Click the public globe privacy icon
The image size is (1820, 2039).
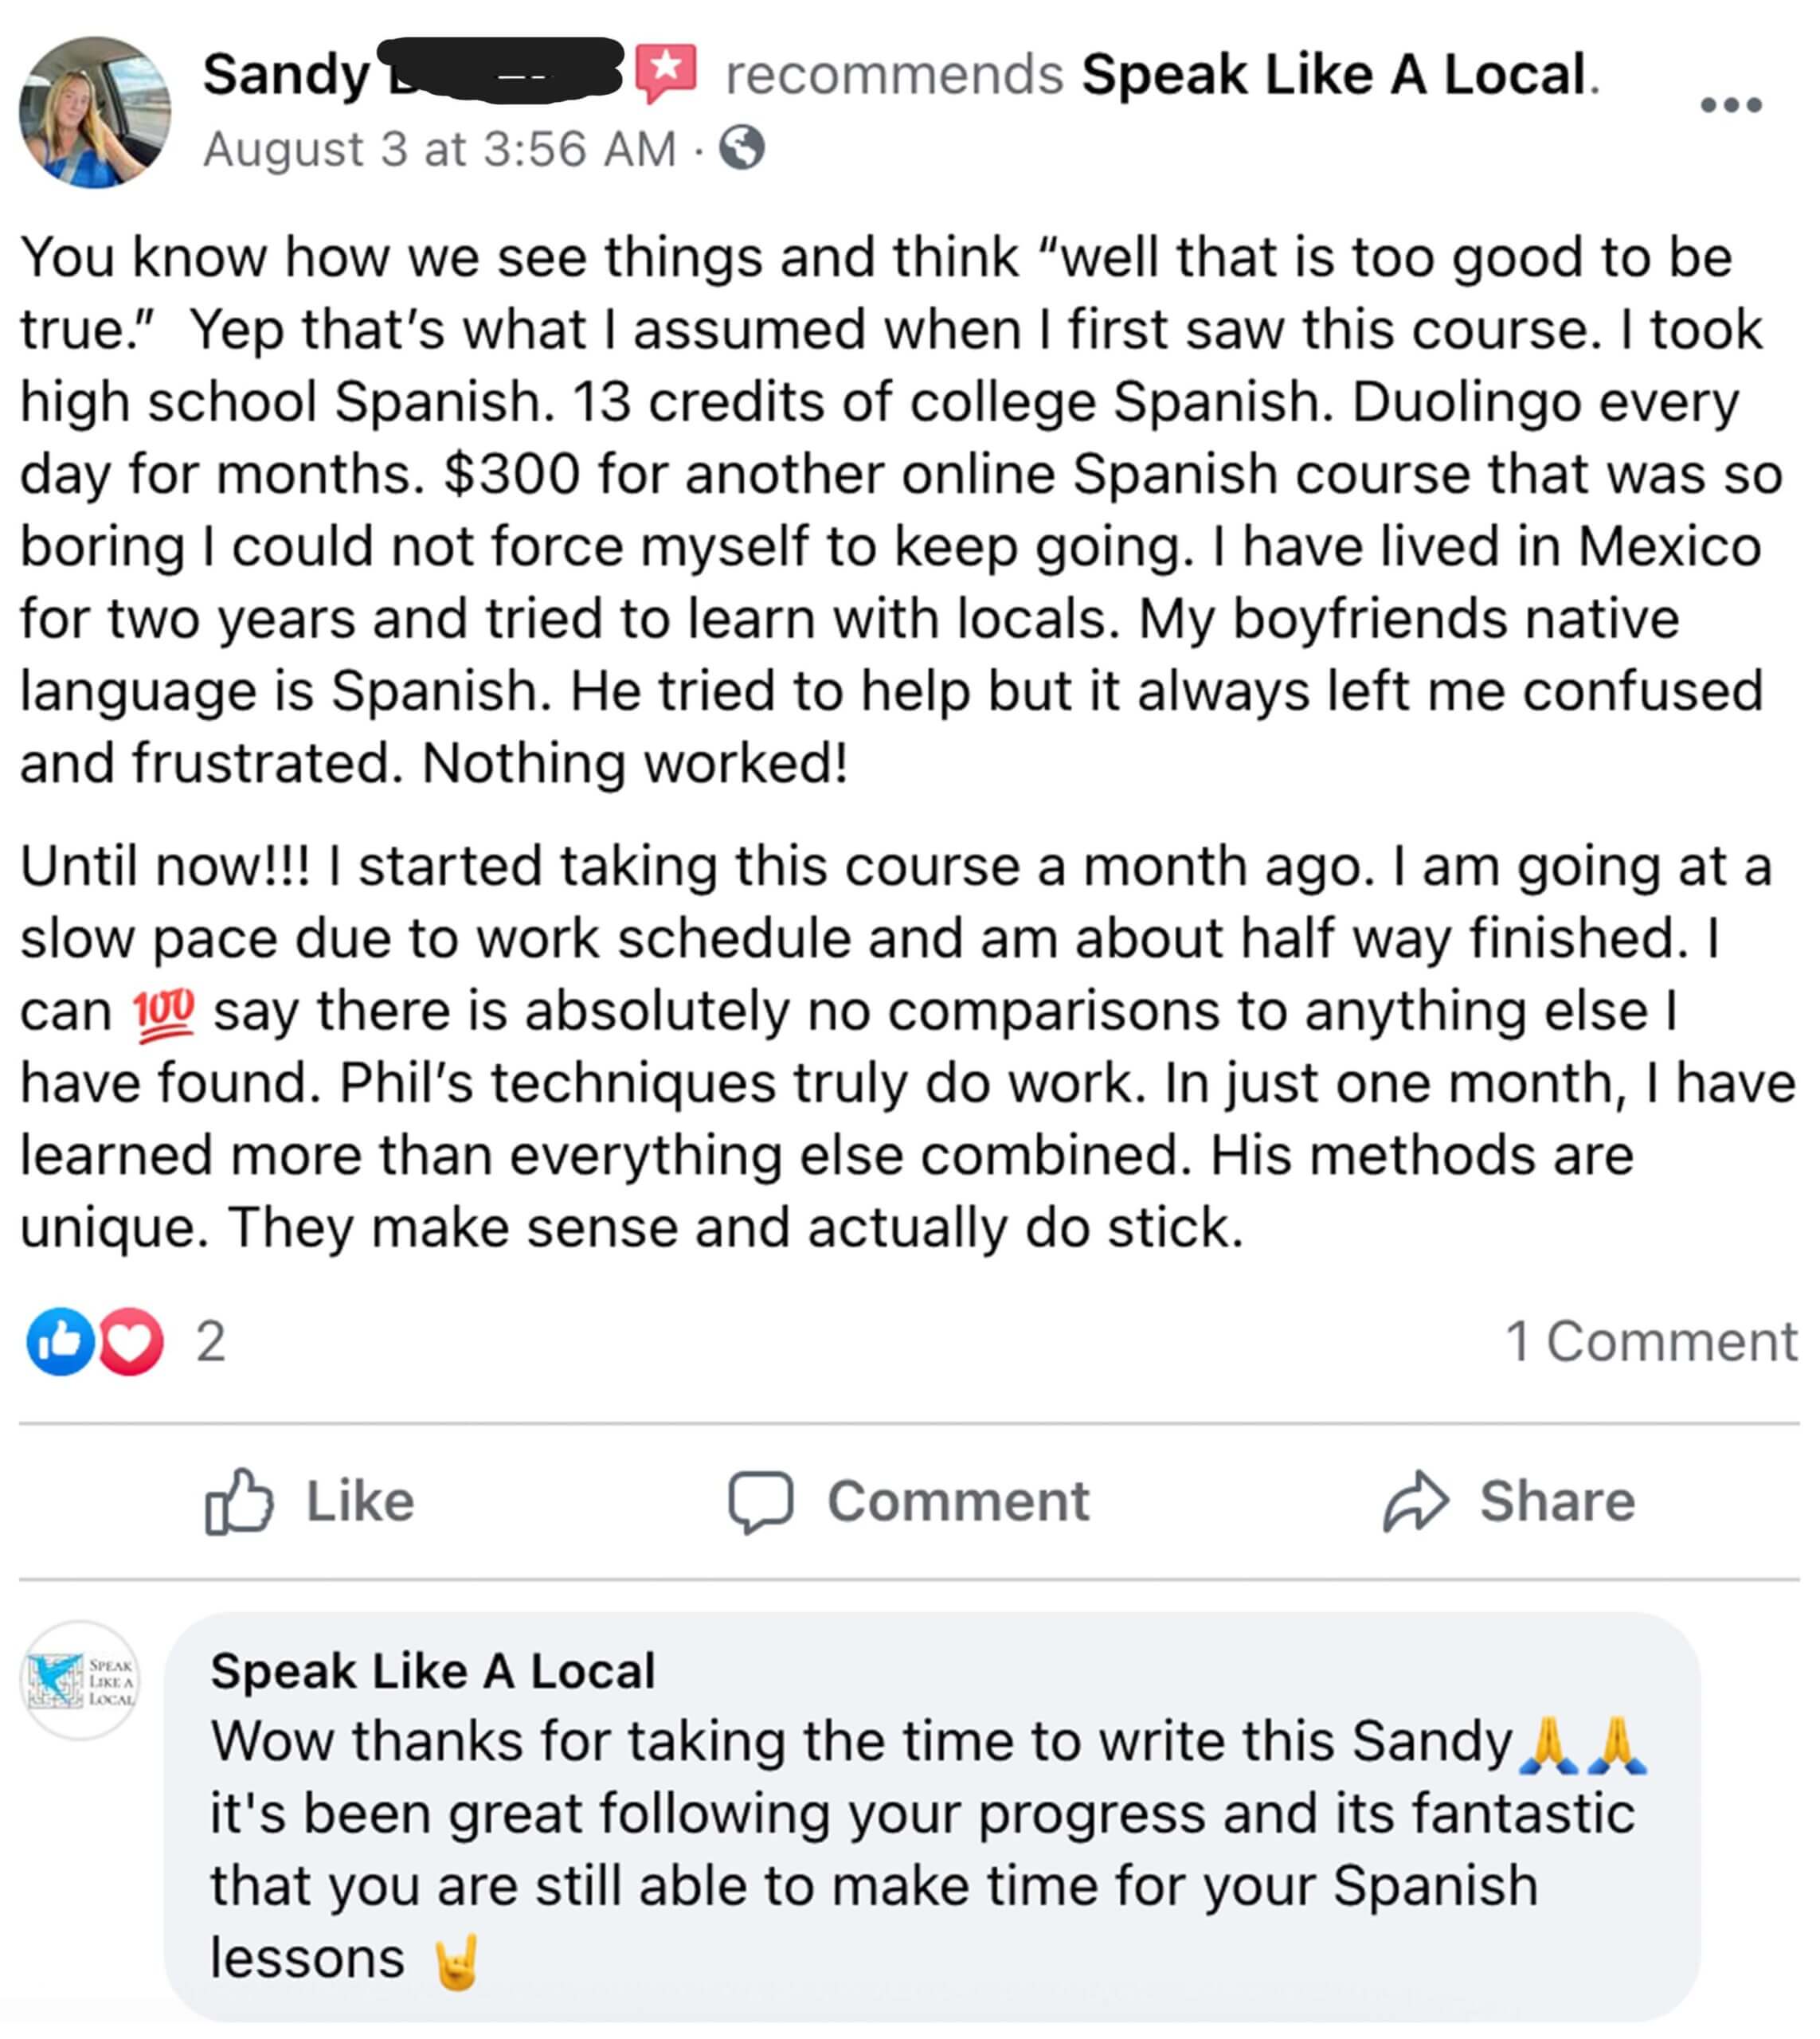pos(742,148)
